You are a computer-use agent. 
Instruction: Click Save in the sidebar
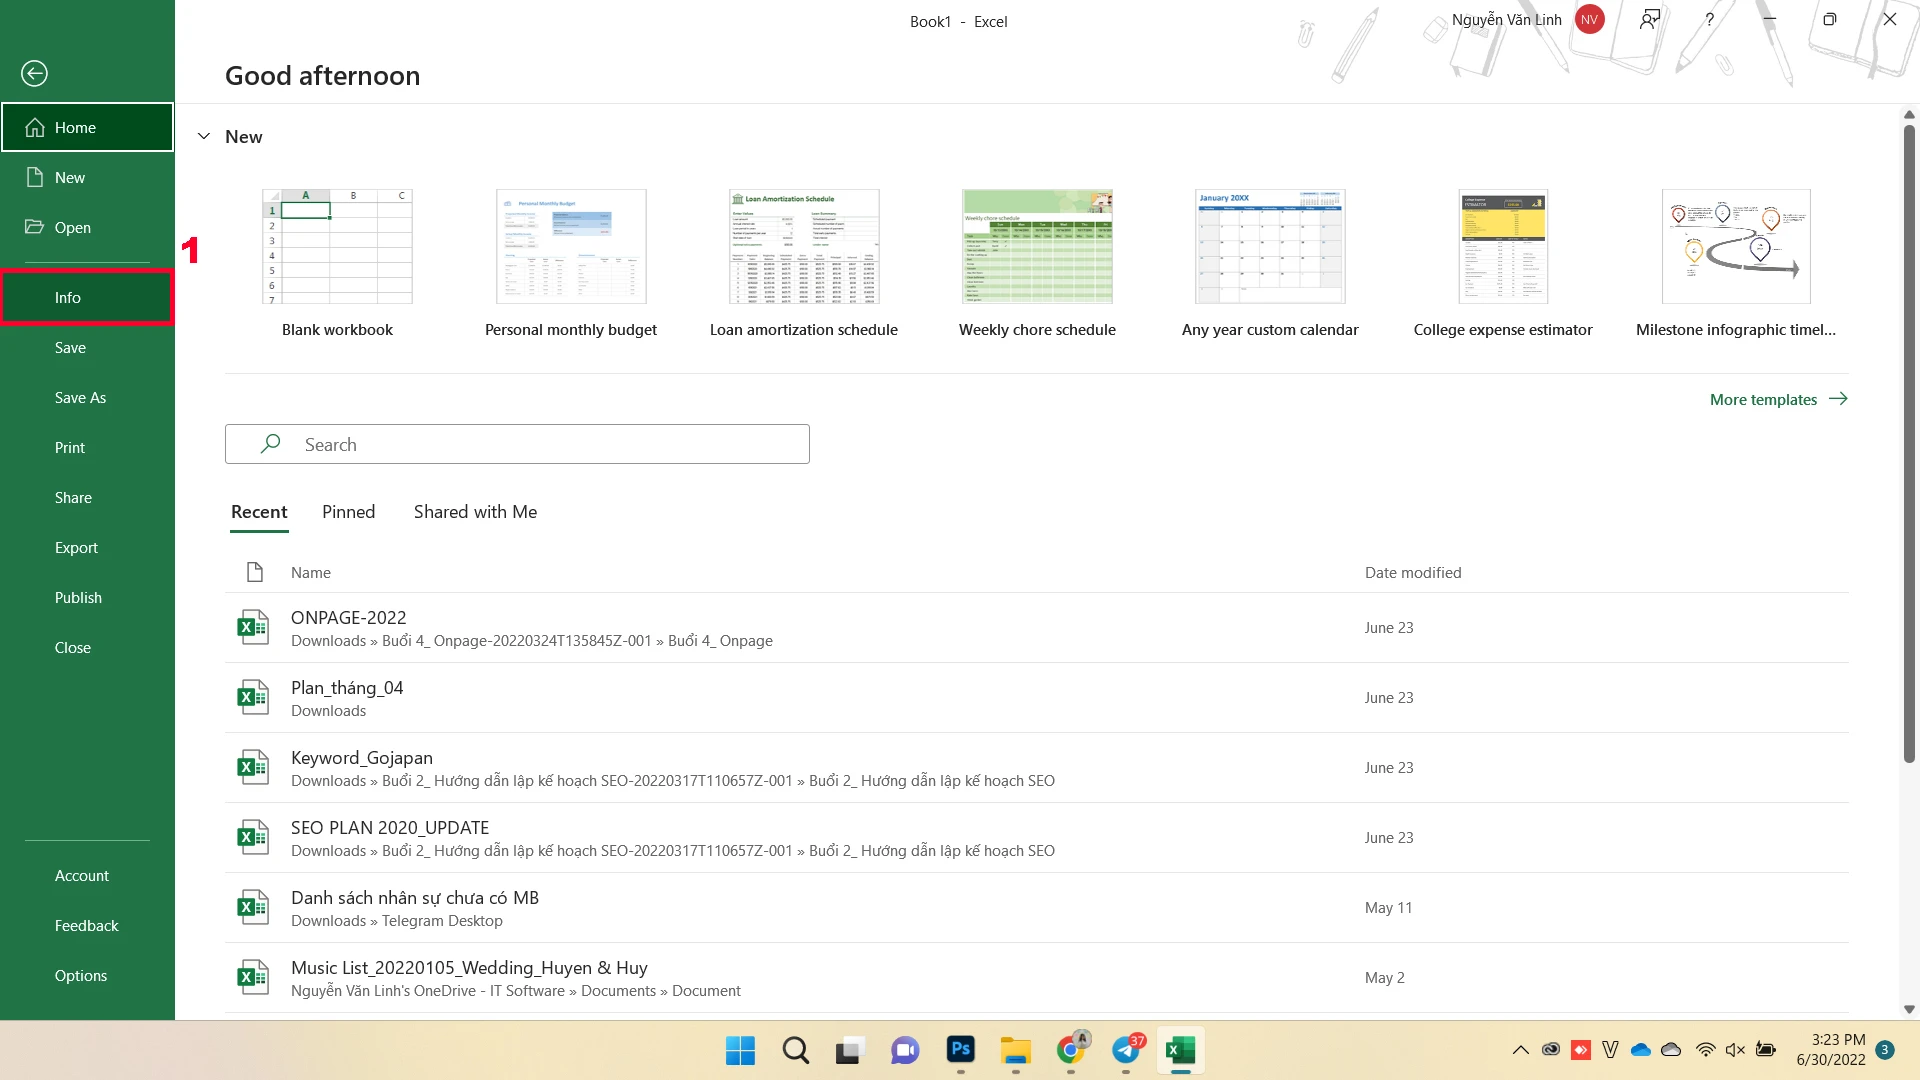pos(87,347)
